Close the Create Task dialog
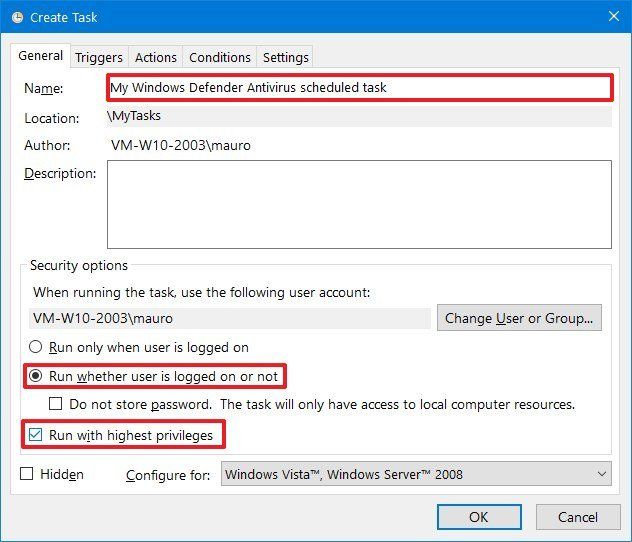The width and height of the screenshot is (632, 542). tap(613, 17)
